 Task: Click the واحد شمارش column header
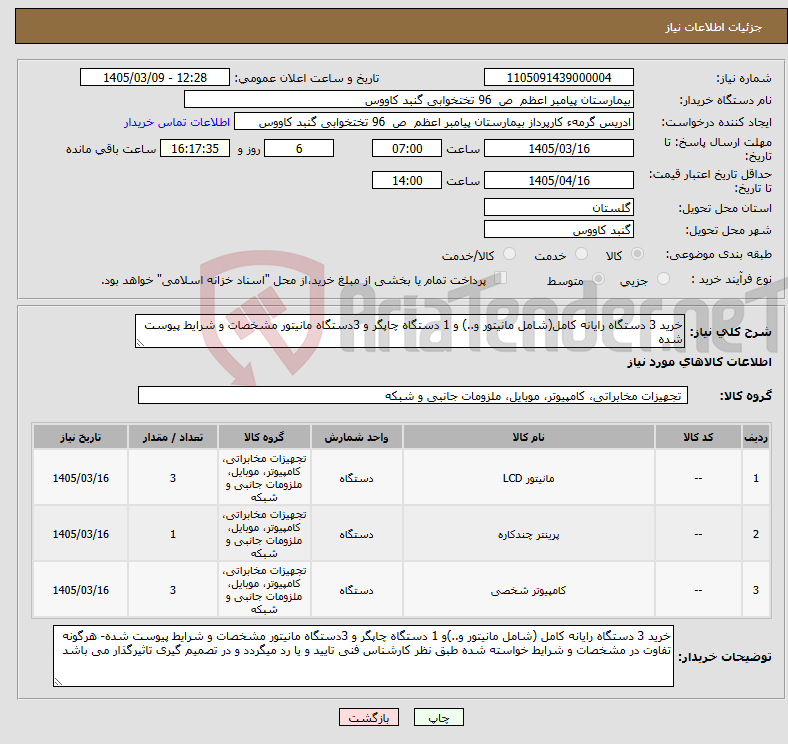coord(356,437)
